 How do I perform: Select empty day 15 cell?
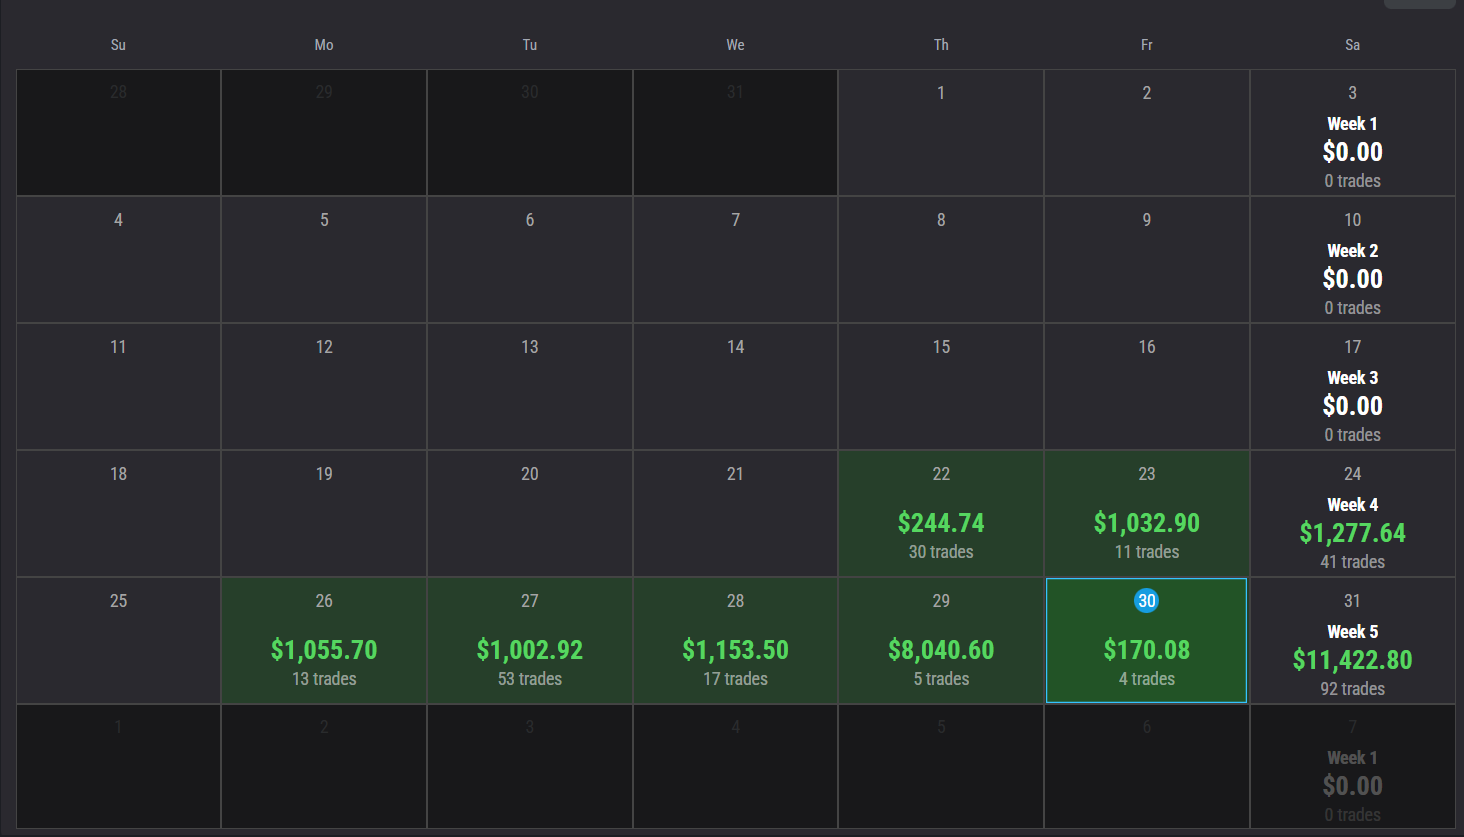click(x=941, y=387)
